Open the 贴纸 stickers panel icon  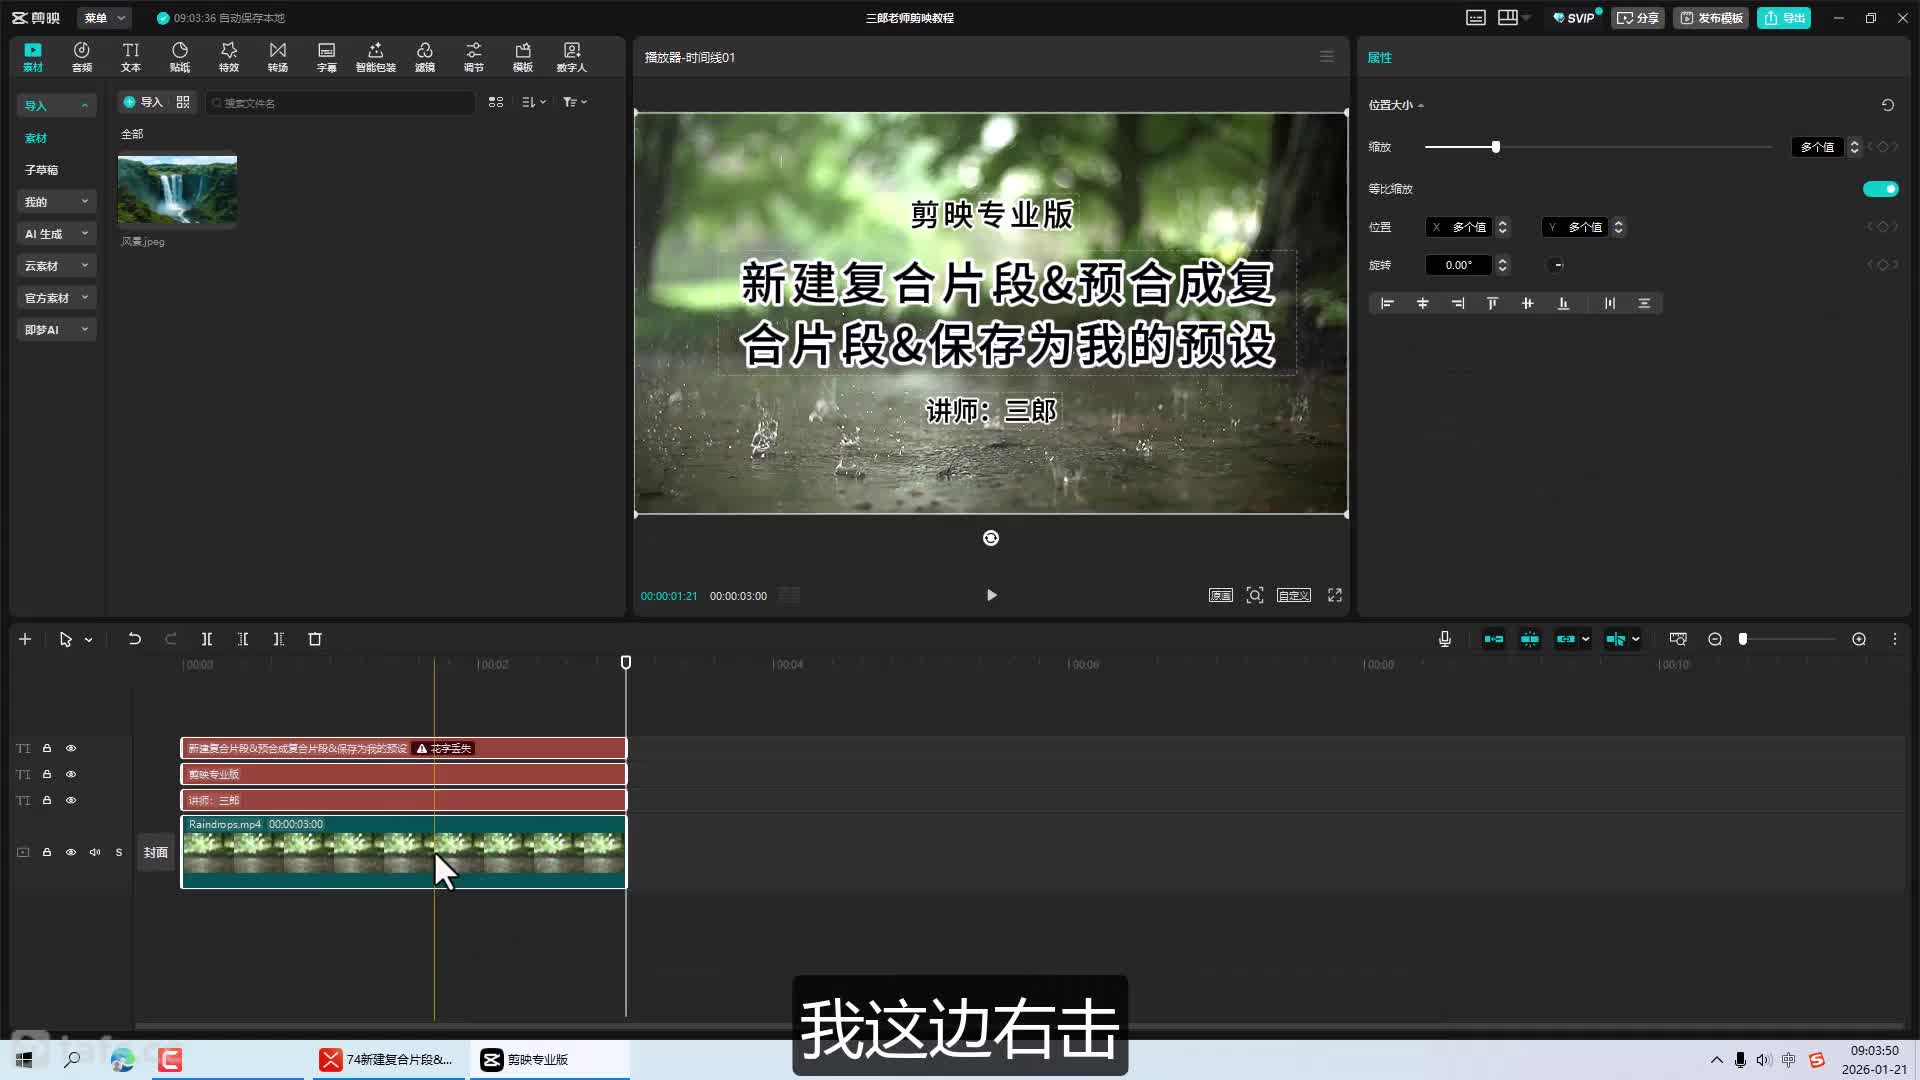(180, 56)
